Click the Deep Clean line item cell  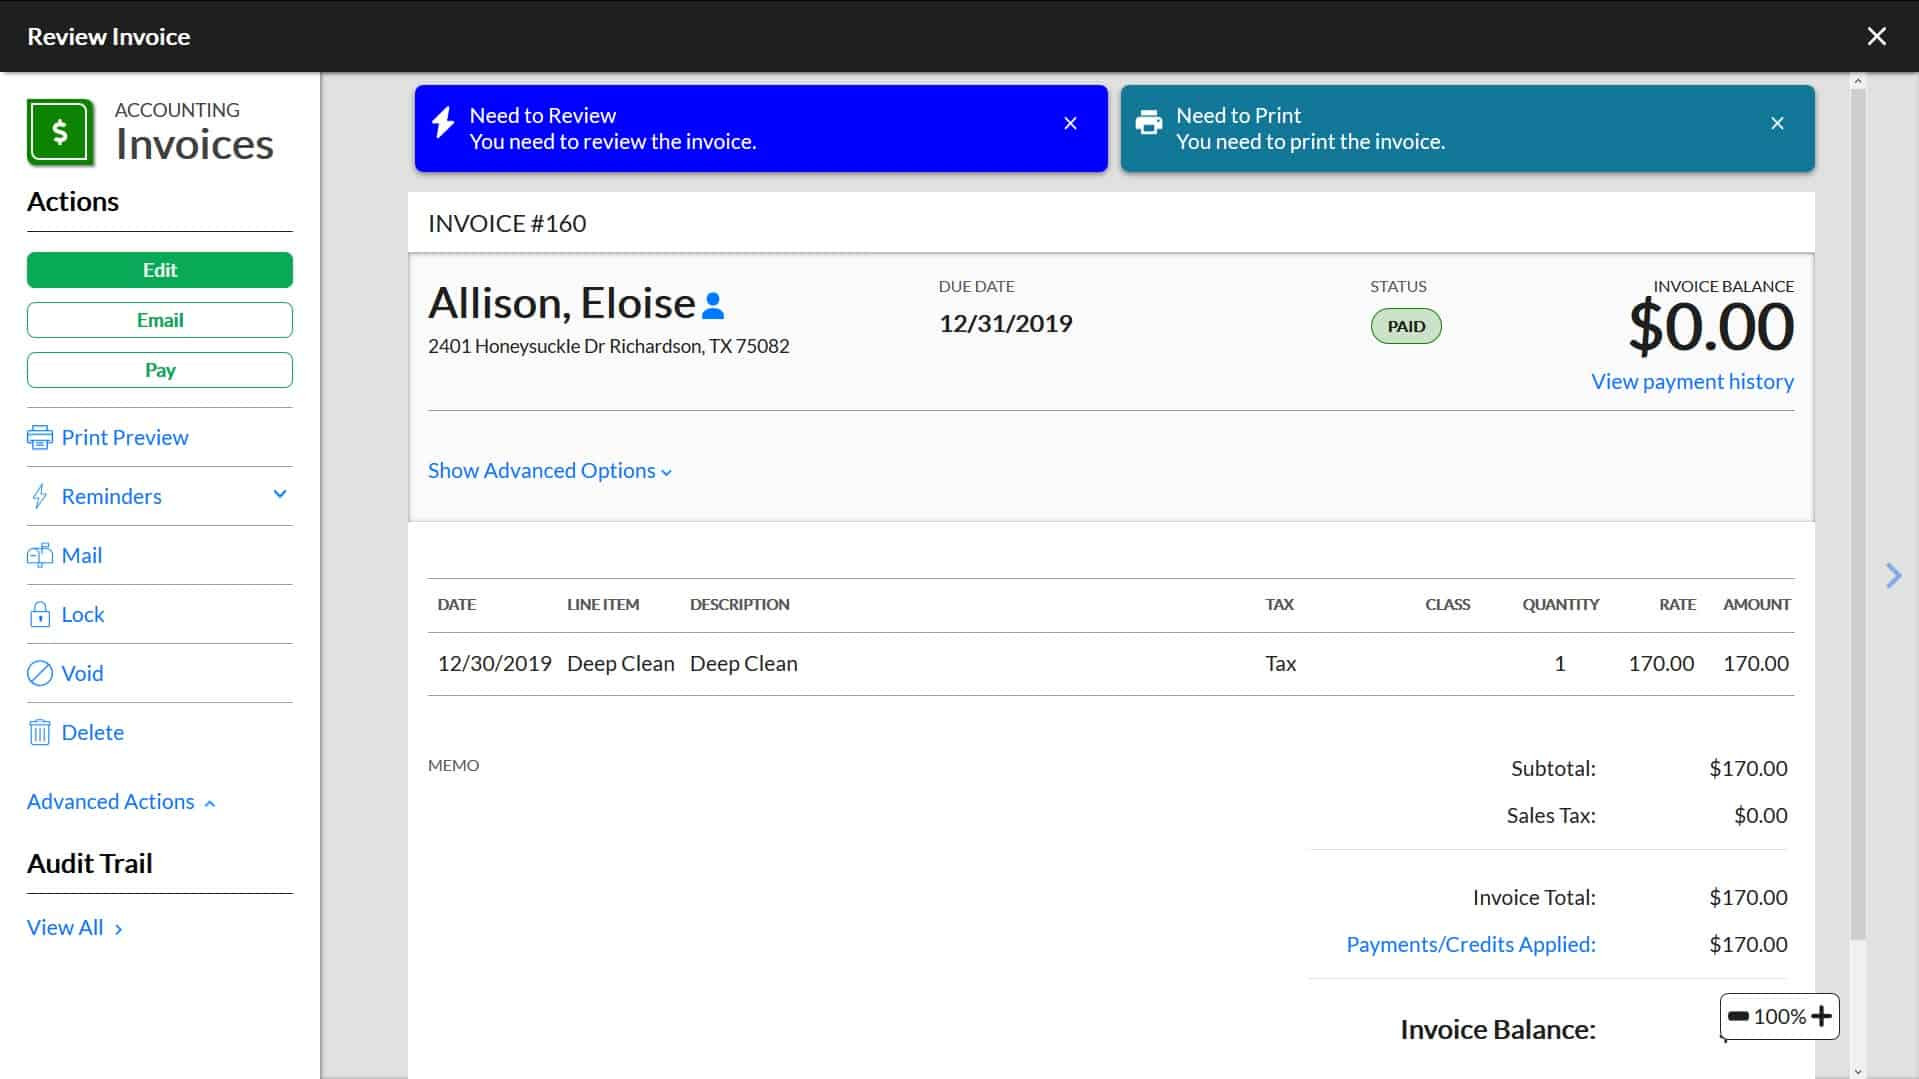coord(620,663)
